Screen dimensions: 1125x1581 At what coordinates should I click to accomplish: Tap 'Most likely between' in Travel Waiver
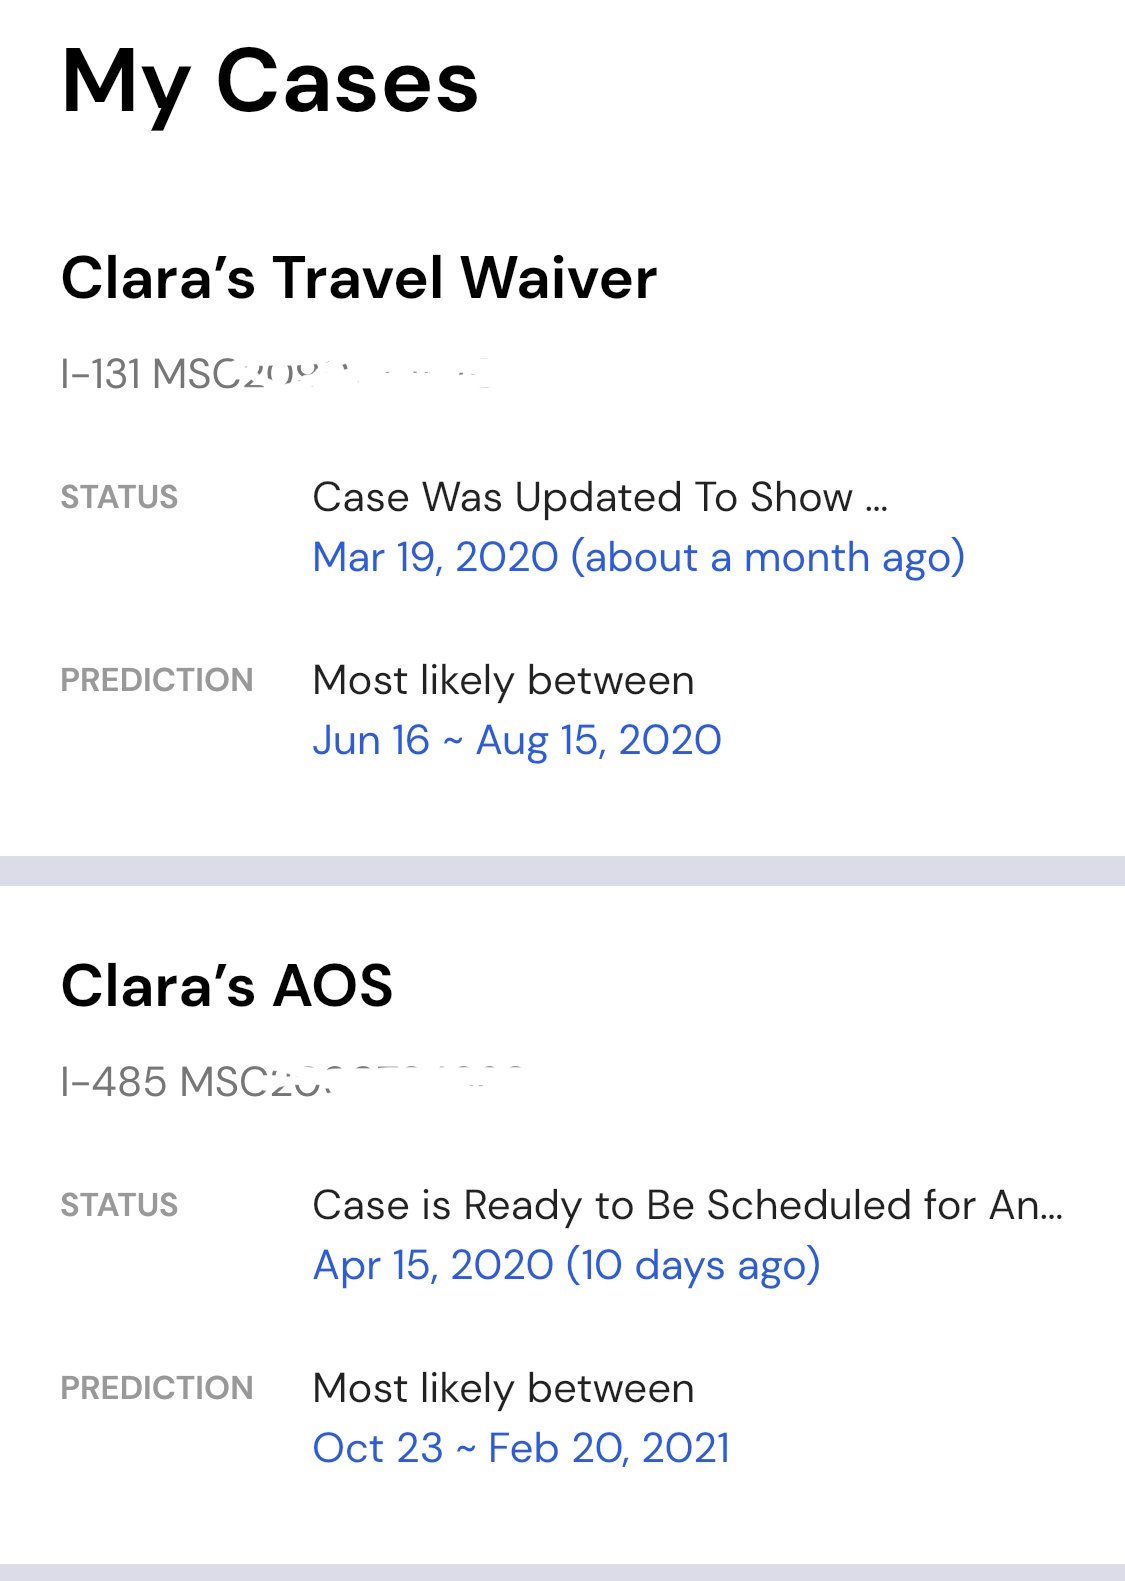click(x=503, y=680)
